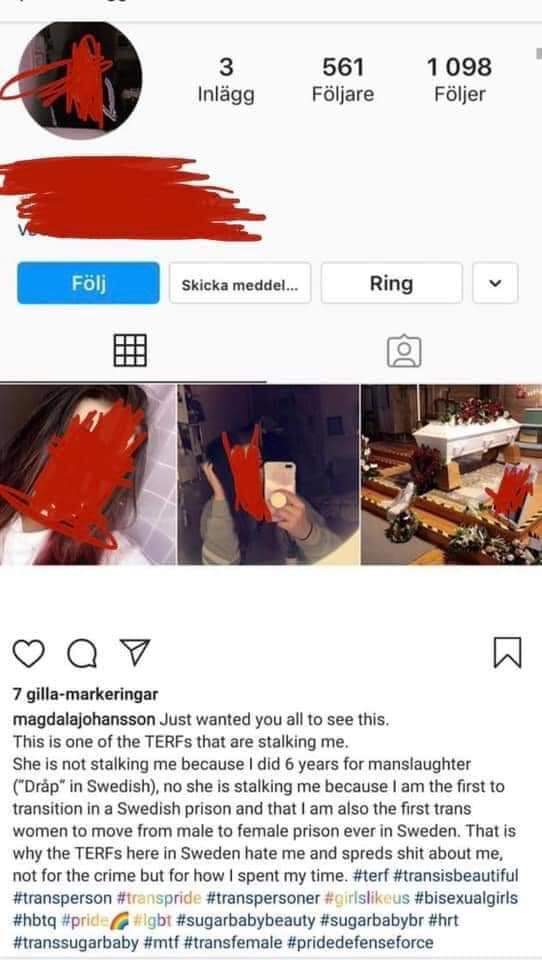Viewport: 542px width, 960px height.
Task: Open magdalajohansson username link
Action: (x=85, y=719)
